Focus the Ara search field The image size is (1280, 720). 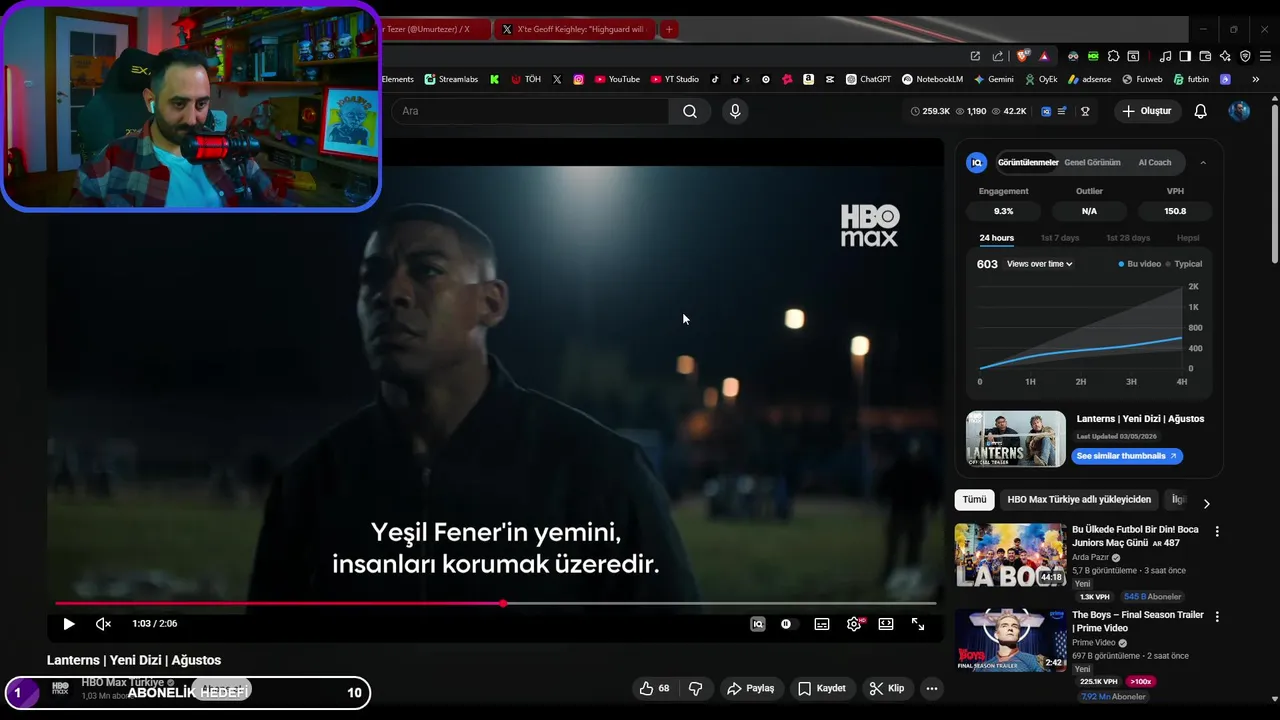530,111
